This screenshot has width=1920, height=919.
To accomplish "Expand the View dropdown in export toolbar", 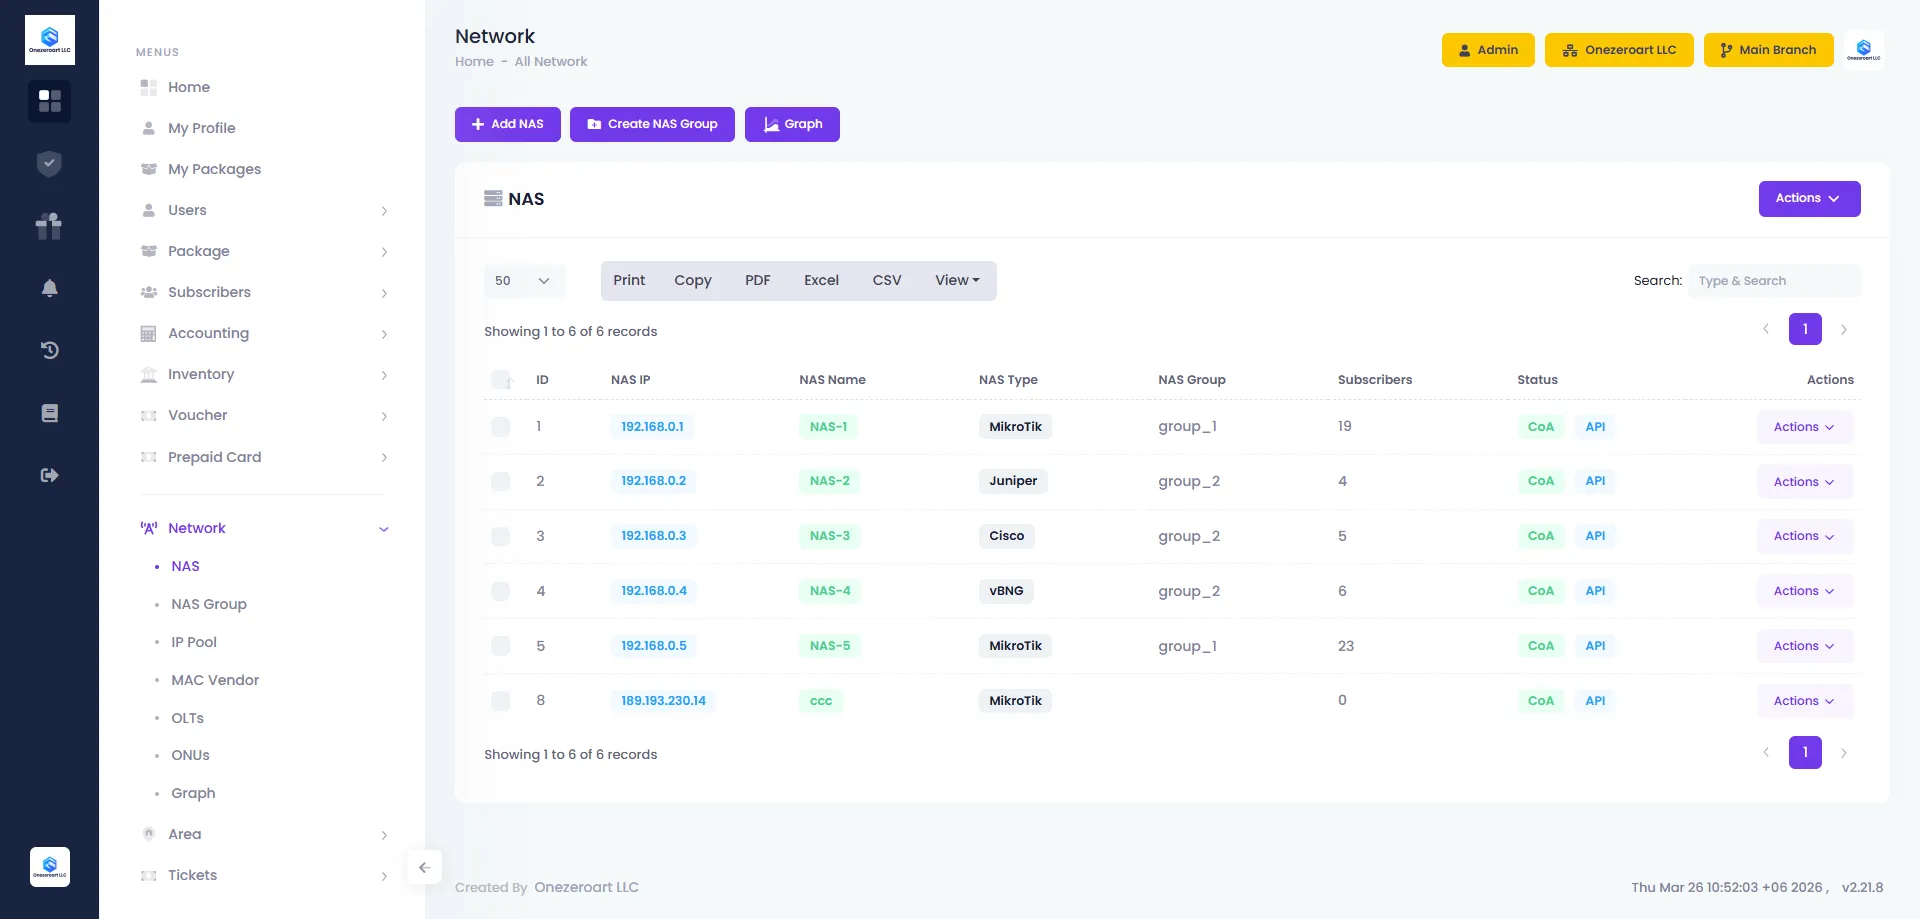I will 957,281.
